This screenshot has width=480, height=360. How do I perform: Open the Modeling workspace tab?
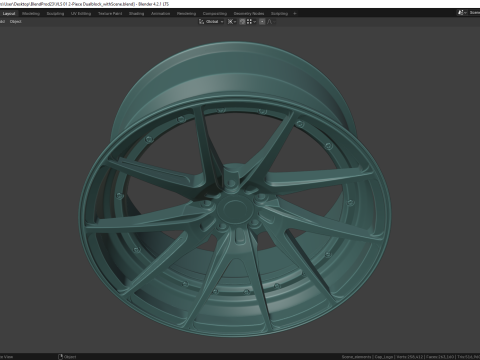pyautogui.click(x=31, y=14)
